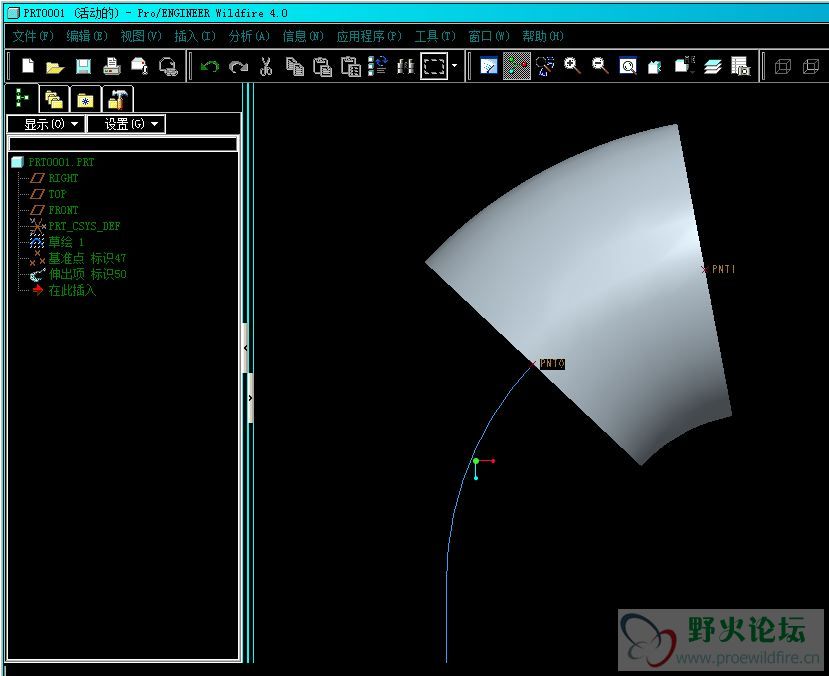Toggle the spin center icon
Viewport: 829px width, 676px height.
(x=517, y=66)
